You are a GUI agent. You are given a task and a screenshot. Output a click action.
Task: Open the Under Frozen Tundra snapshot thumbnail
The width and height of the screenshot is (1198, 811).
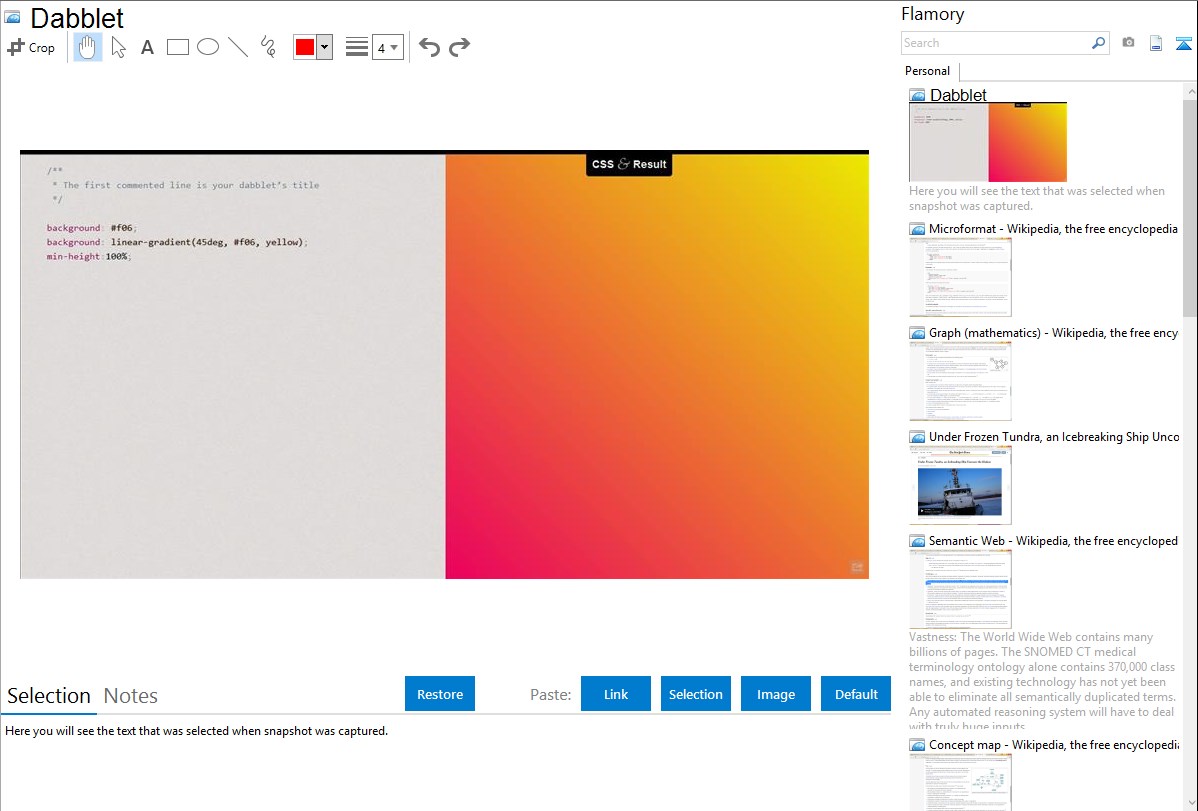[x=960, y=485]
